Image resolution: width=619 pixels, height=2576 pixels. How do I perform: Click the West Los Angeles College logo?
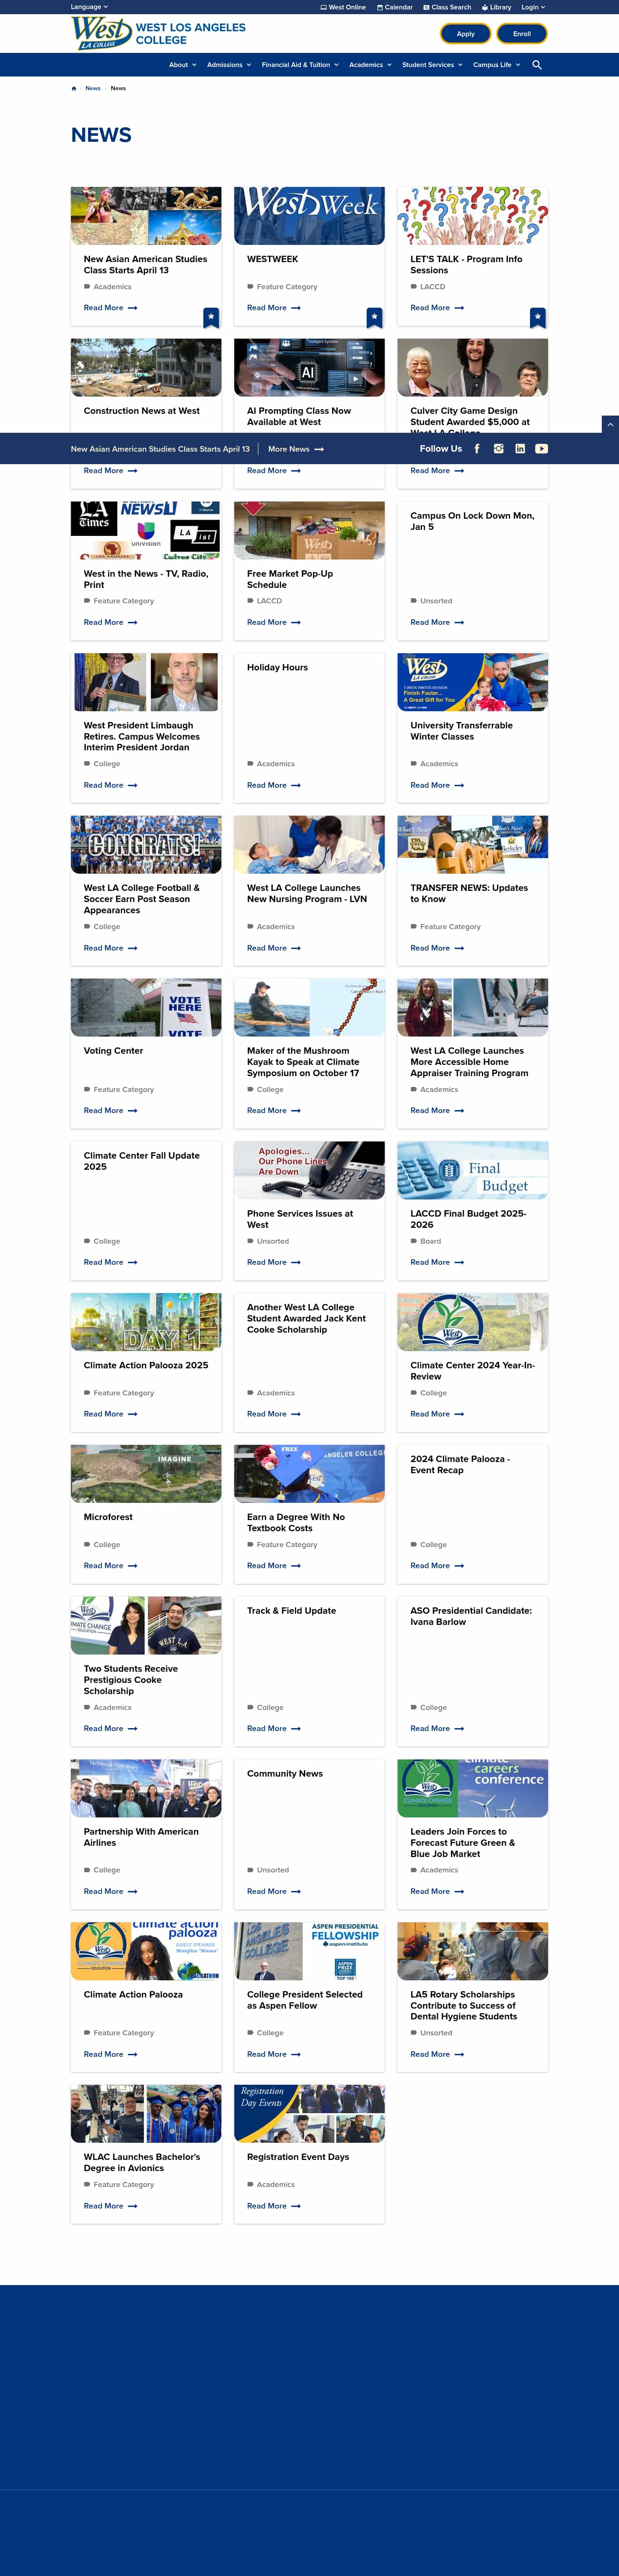click(x=158, y=33)
